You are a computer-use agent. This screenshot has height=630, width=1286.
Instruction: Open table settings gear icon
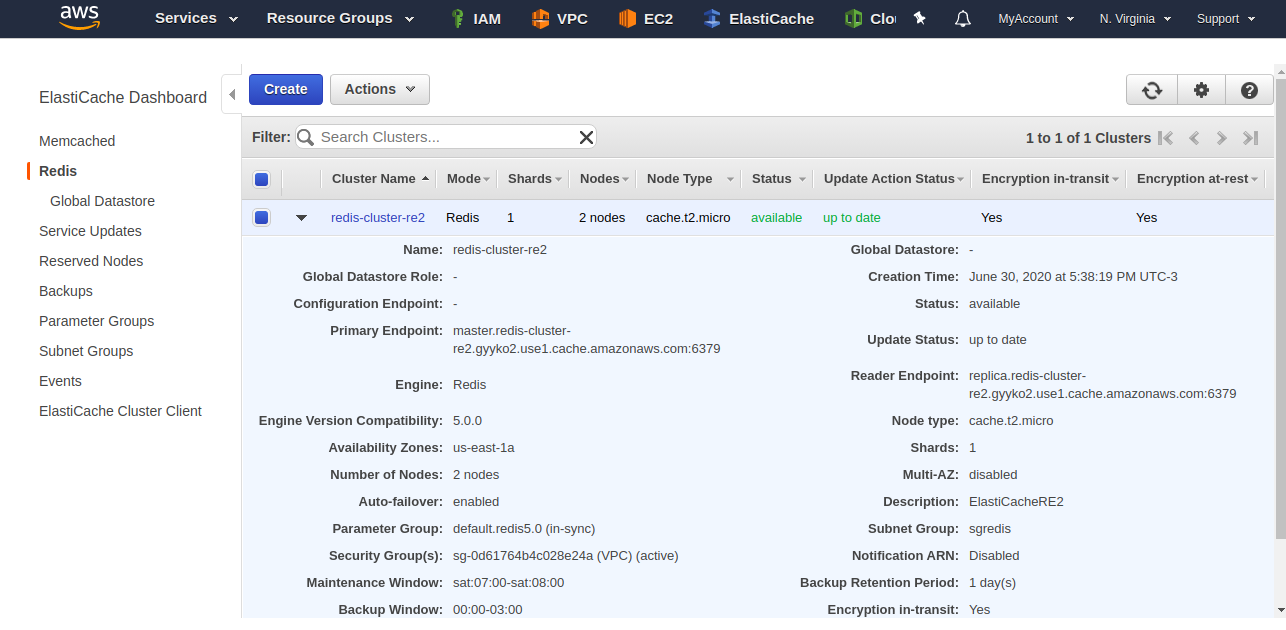pos(1201,90)
